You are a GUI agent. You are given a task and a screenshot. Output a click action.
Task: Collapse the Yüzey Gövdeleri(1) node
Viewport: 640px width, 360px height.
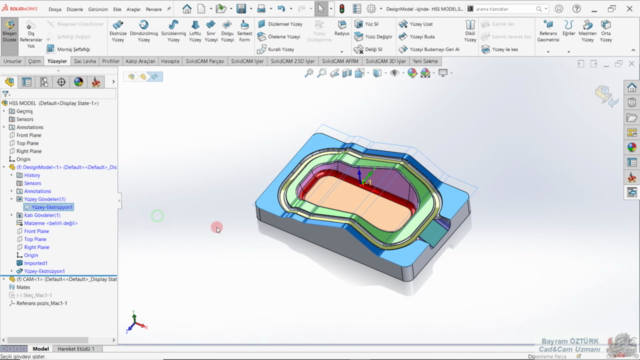[11, 199]
